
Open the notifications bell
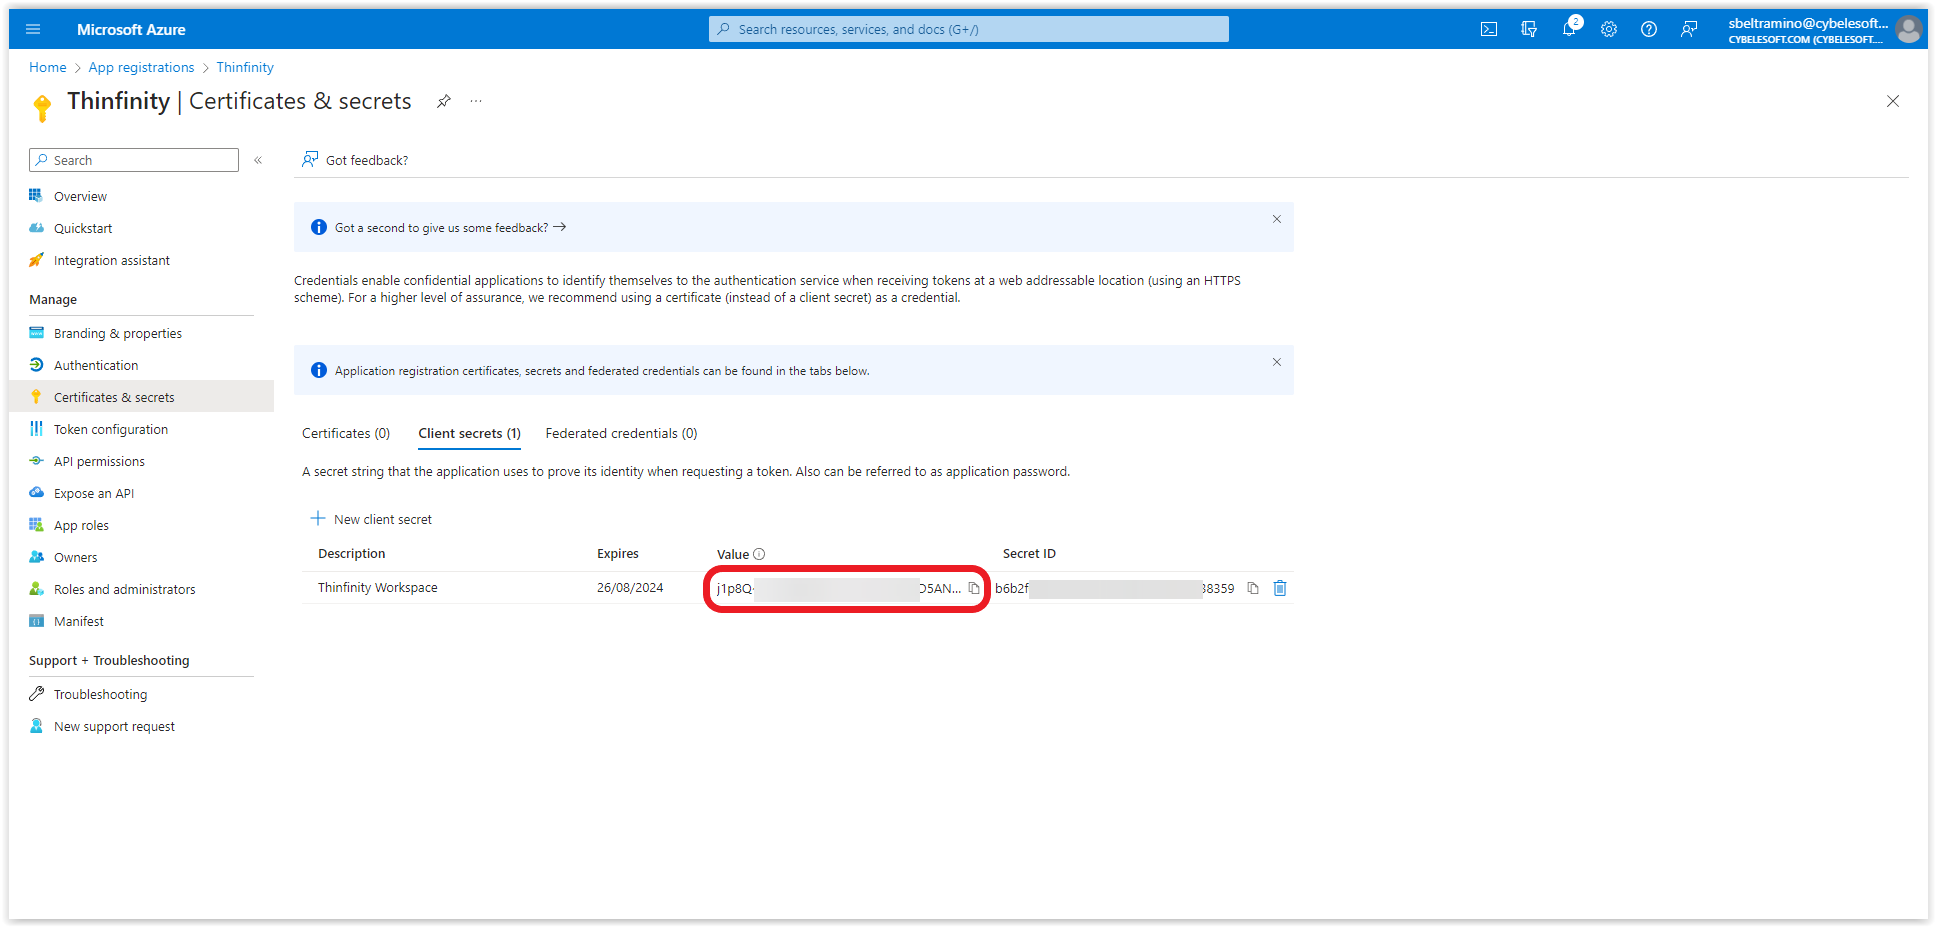pos(1569,29)
